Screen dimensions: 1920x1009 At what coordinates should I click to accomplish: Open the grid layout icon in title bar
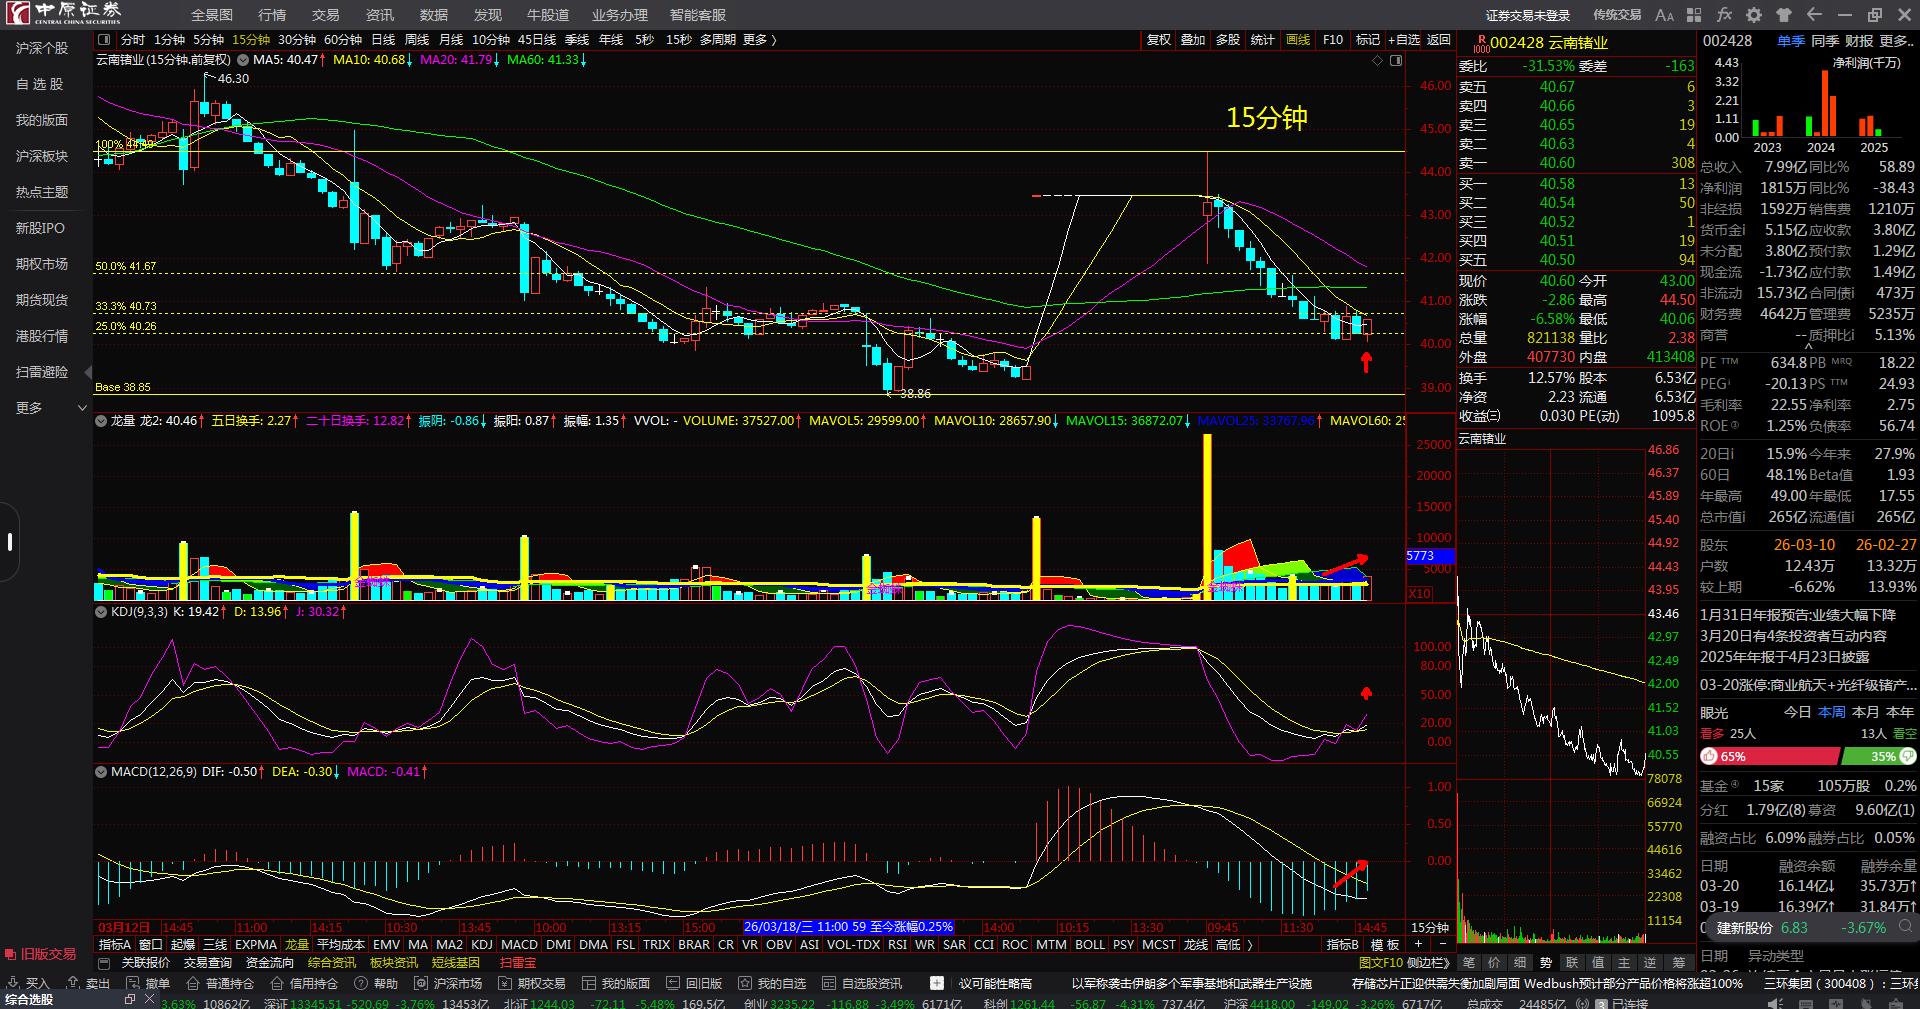coord(1694,15)
